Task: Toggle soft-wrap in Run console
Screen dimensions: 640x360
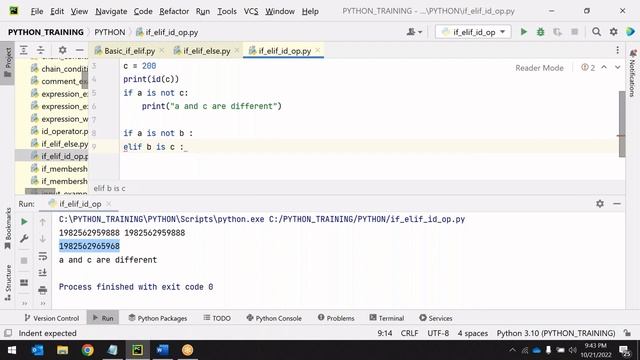Action: click(x=42, y=256)
